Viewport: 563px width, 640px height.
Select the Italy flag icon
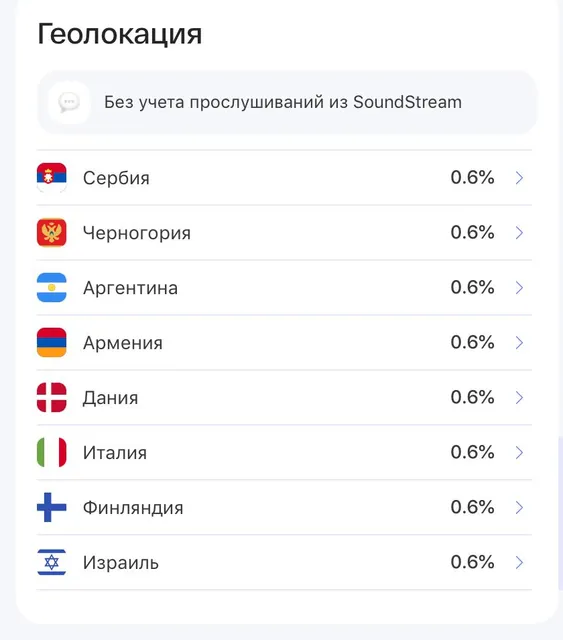[51, 452]
